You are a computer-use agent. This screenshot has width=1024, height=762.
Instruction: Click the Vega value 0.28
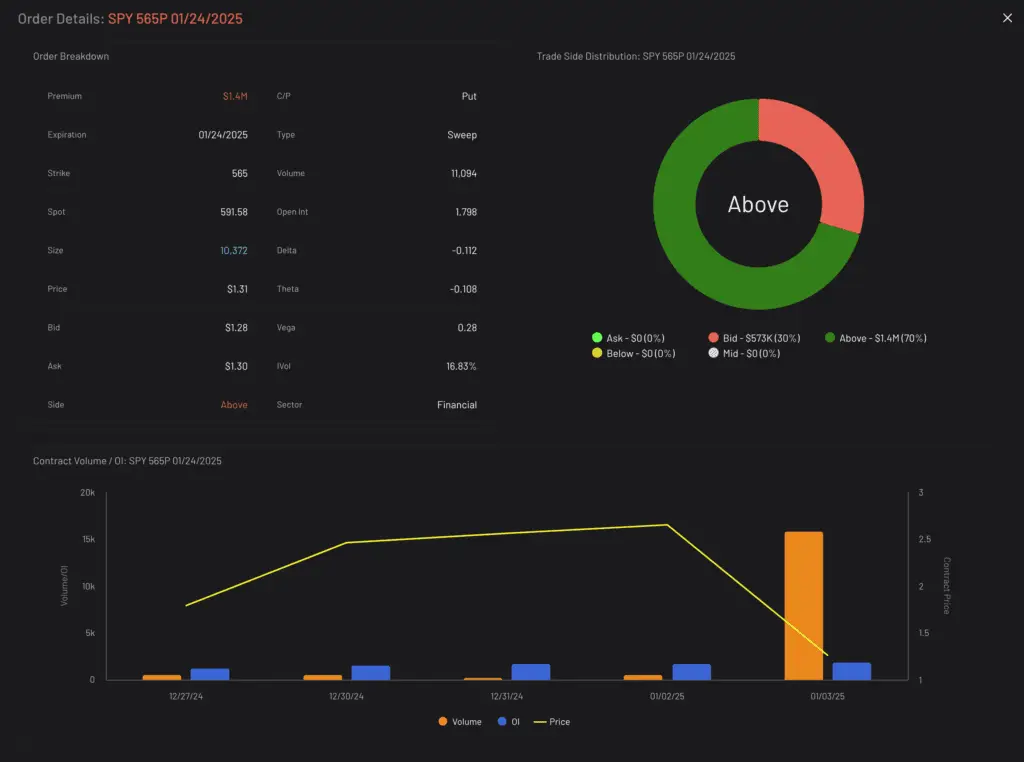click(x=467, y=327)
